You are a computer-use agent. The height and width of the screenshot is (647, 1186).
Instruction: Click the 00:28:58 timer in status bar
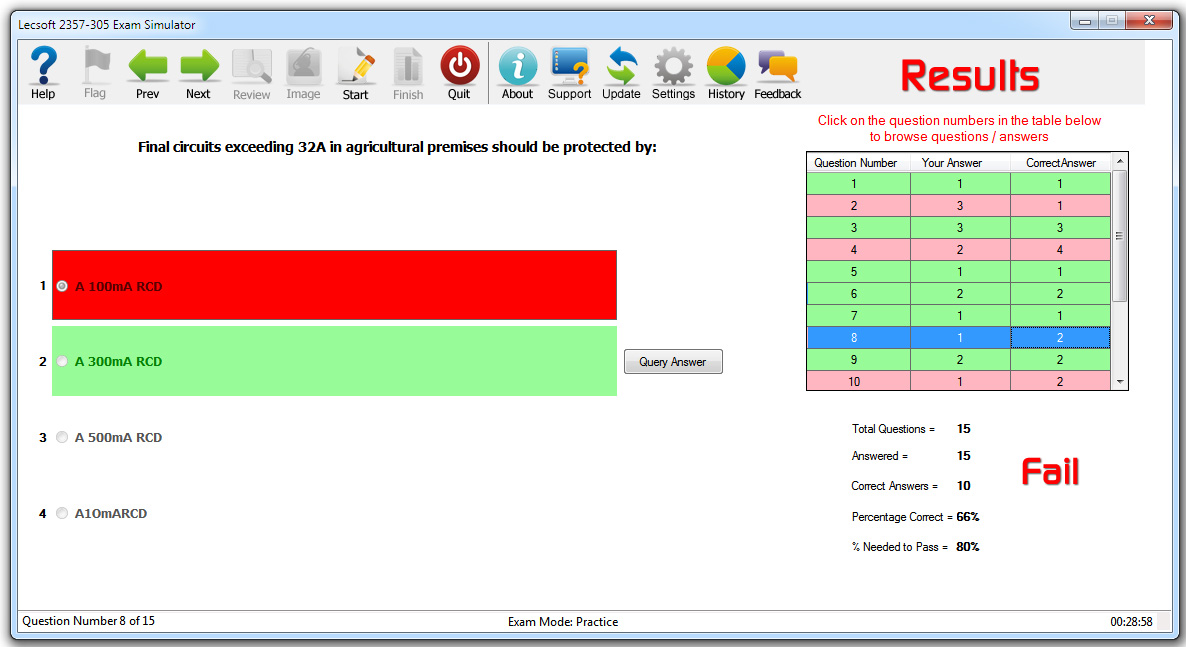tap(1132, 622)
